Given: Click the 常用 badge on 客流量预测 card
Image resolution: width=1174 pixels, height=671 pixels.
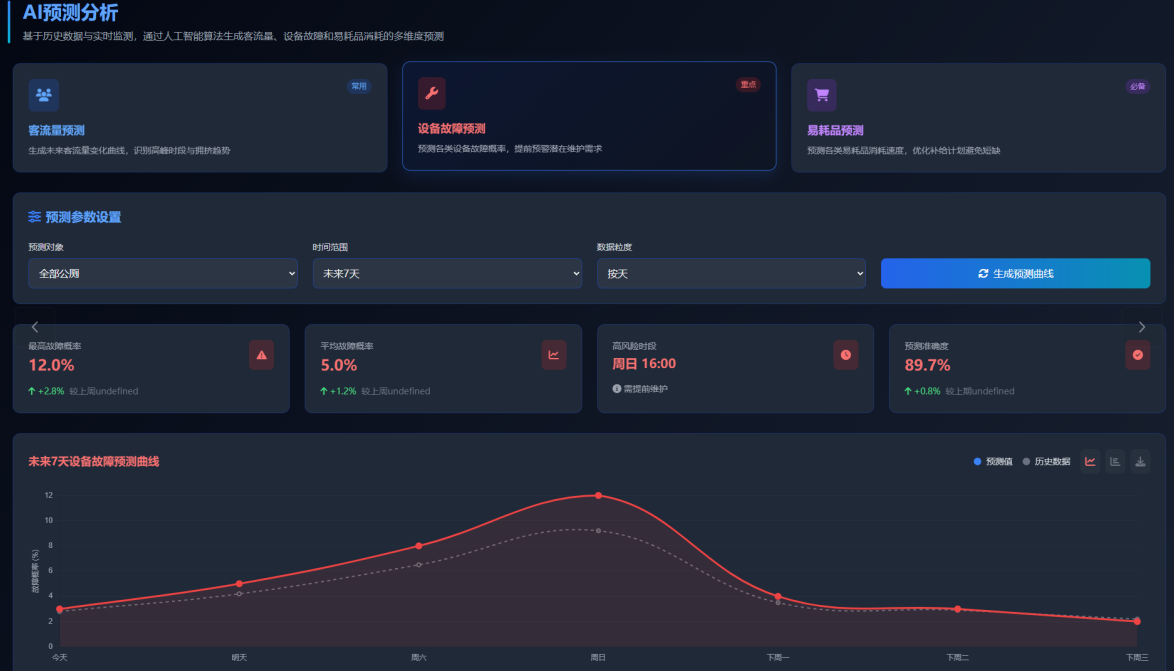Looking at the screenshot, I should (x=359, y=86).
